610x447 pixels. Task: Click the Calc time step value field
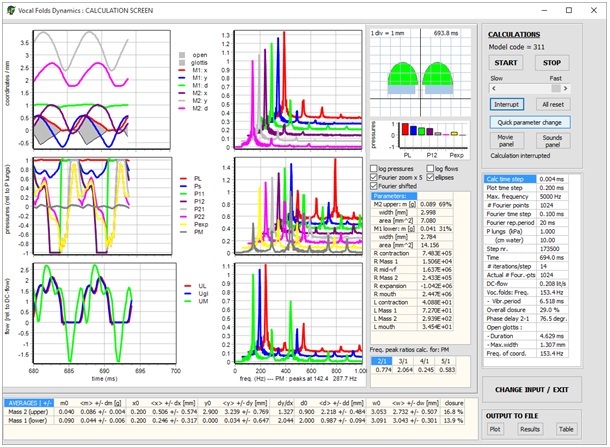pyautogui.click(x=552, y=179)
